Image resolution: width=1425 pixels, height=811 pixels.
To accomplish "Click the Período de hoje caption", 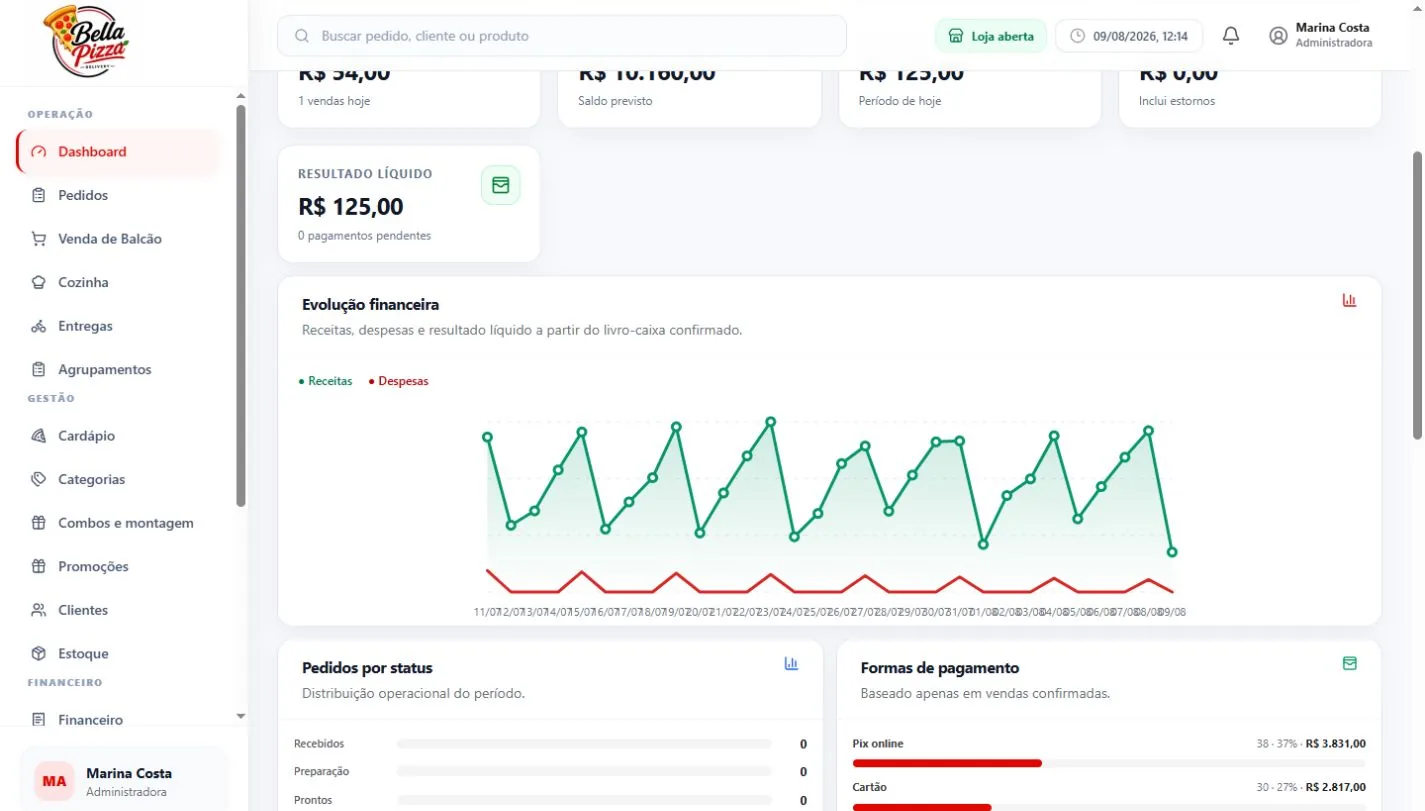I will 900,101.
